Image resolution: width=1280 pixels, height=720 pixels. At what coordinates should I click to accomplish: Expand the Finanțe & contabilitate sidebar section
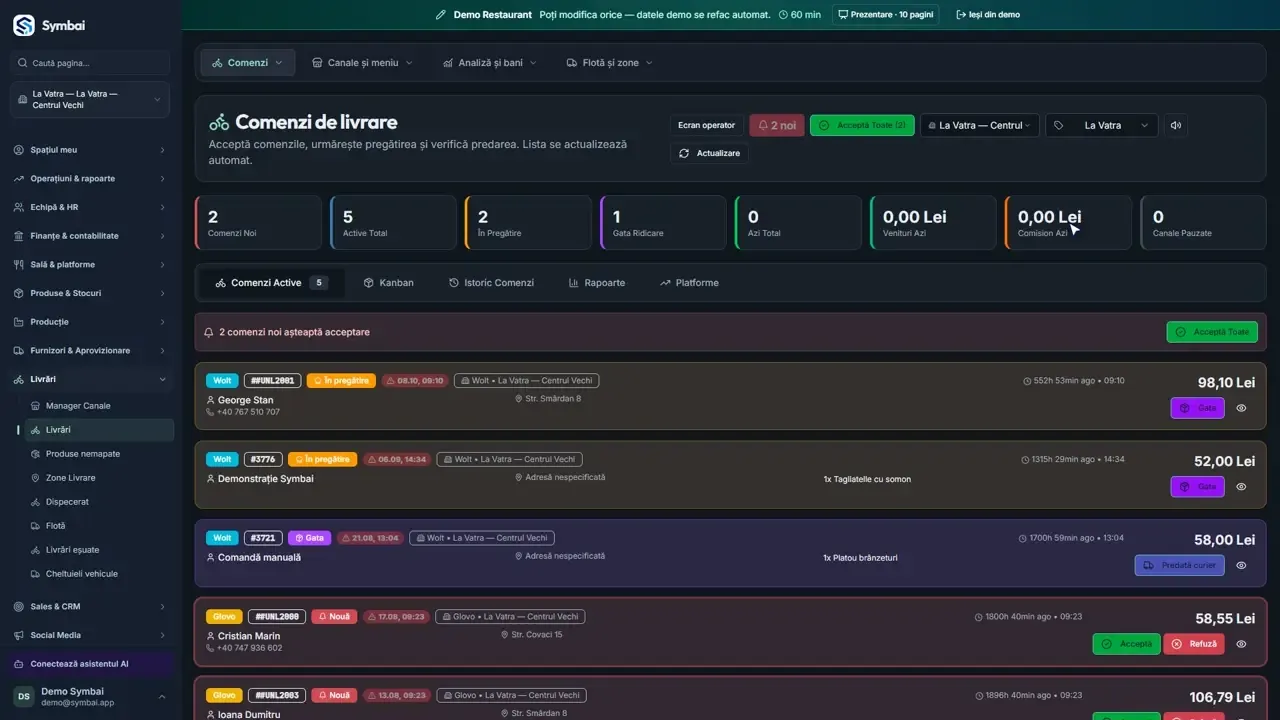click(90, 236)
